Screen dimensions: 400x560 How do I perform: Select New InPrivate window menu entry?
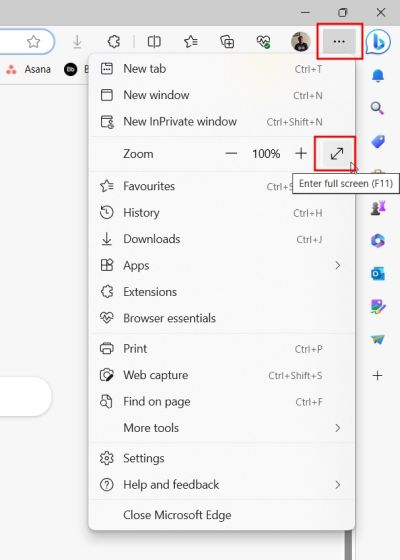pos(221,122)
